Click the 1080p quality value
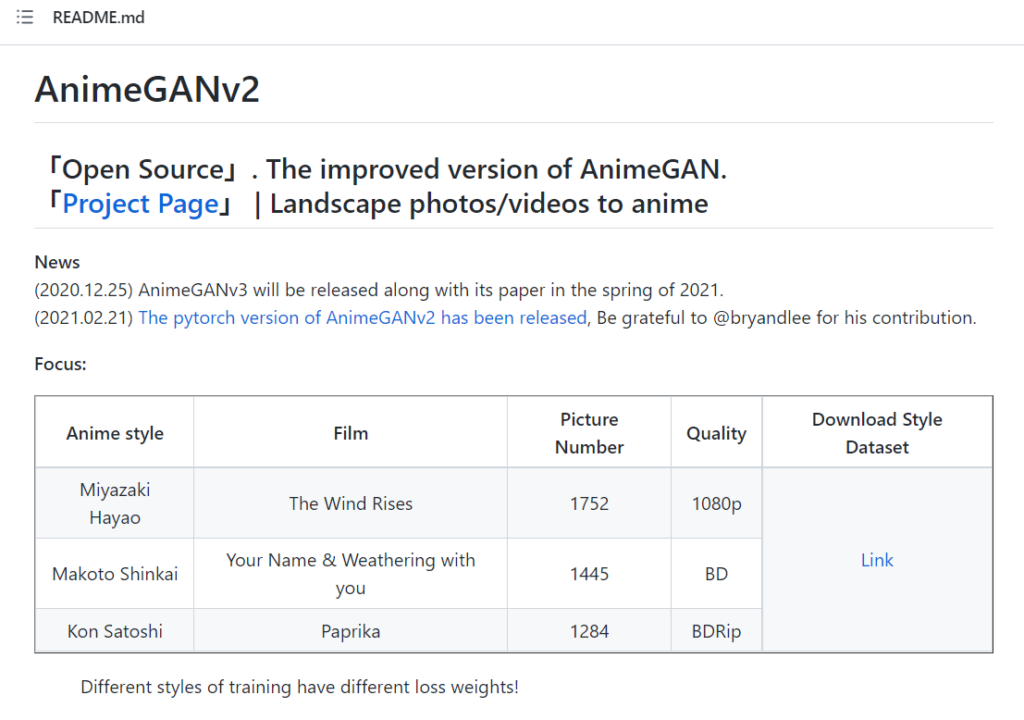The height and width of the screenshot is (720, 1024). point(716,503)
